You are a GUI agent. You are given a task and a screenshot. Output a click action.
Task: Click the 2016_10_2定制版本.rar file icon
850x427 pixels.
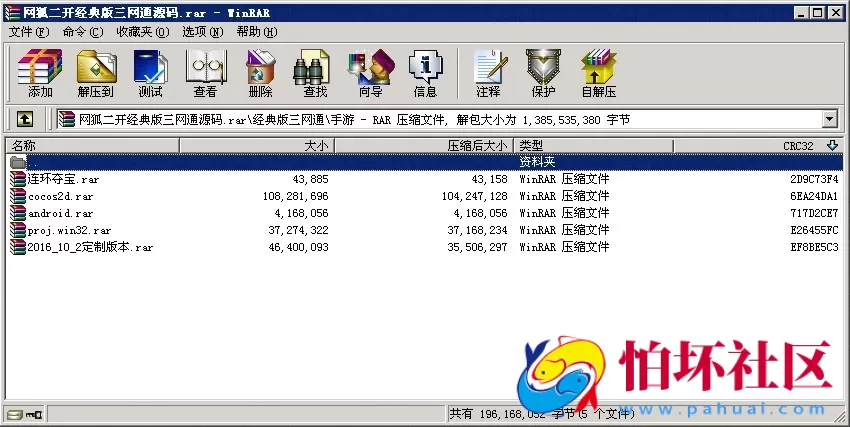(x=18, y=247)
